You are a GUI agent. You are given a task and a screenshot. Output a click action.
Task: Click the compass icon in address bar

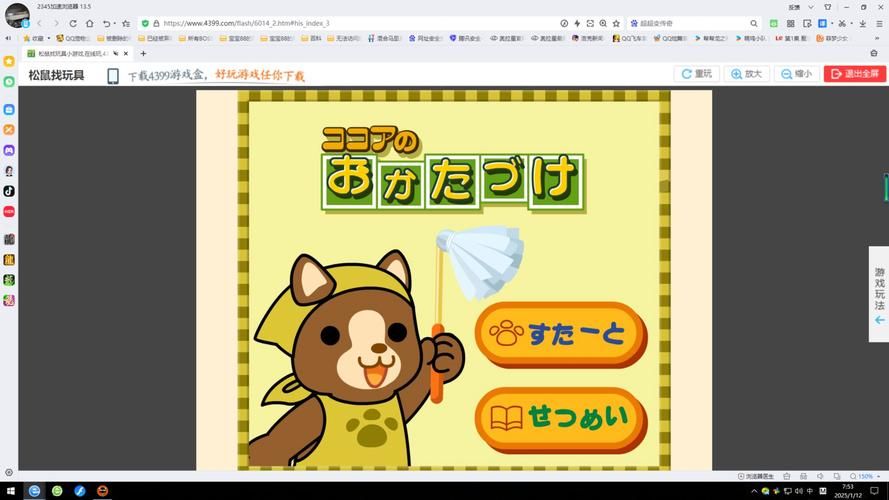click(x=564, y=23)
